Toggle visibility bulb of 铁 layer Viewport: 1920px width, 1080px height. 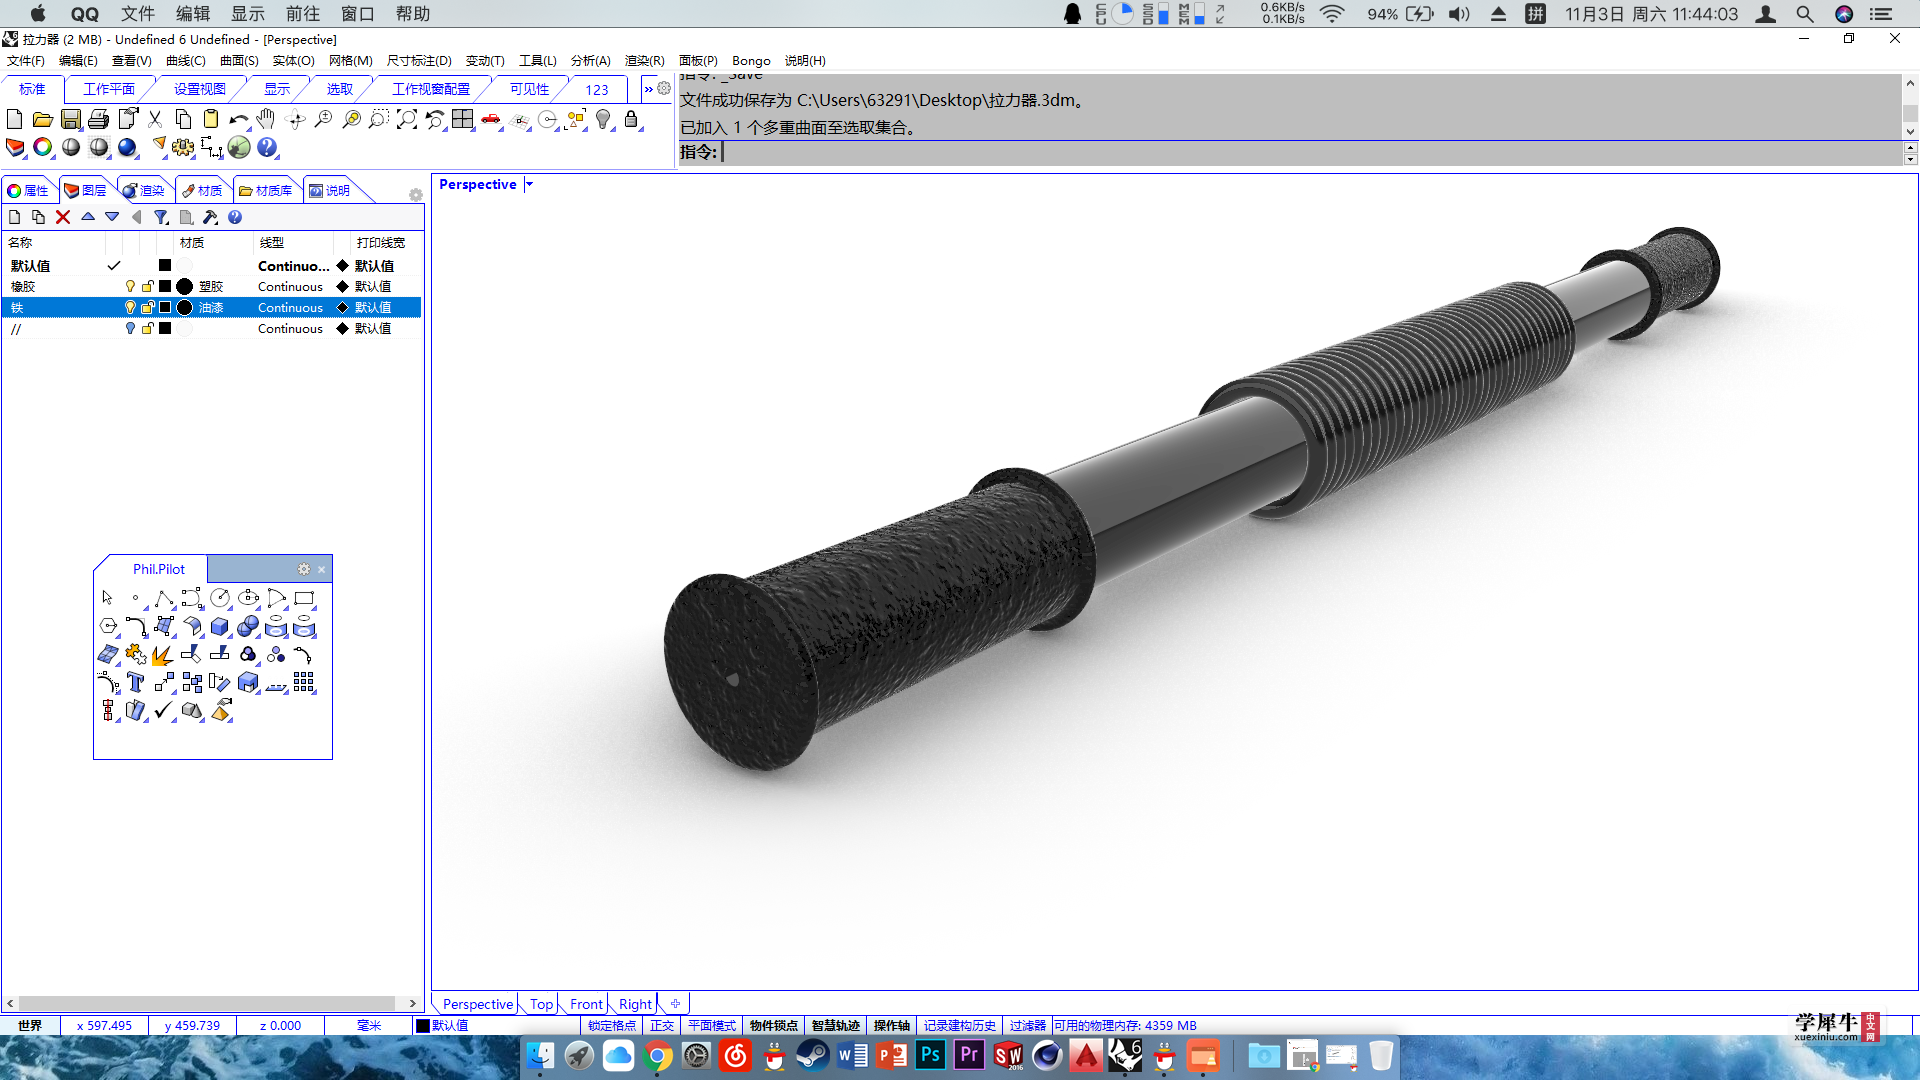130,308
